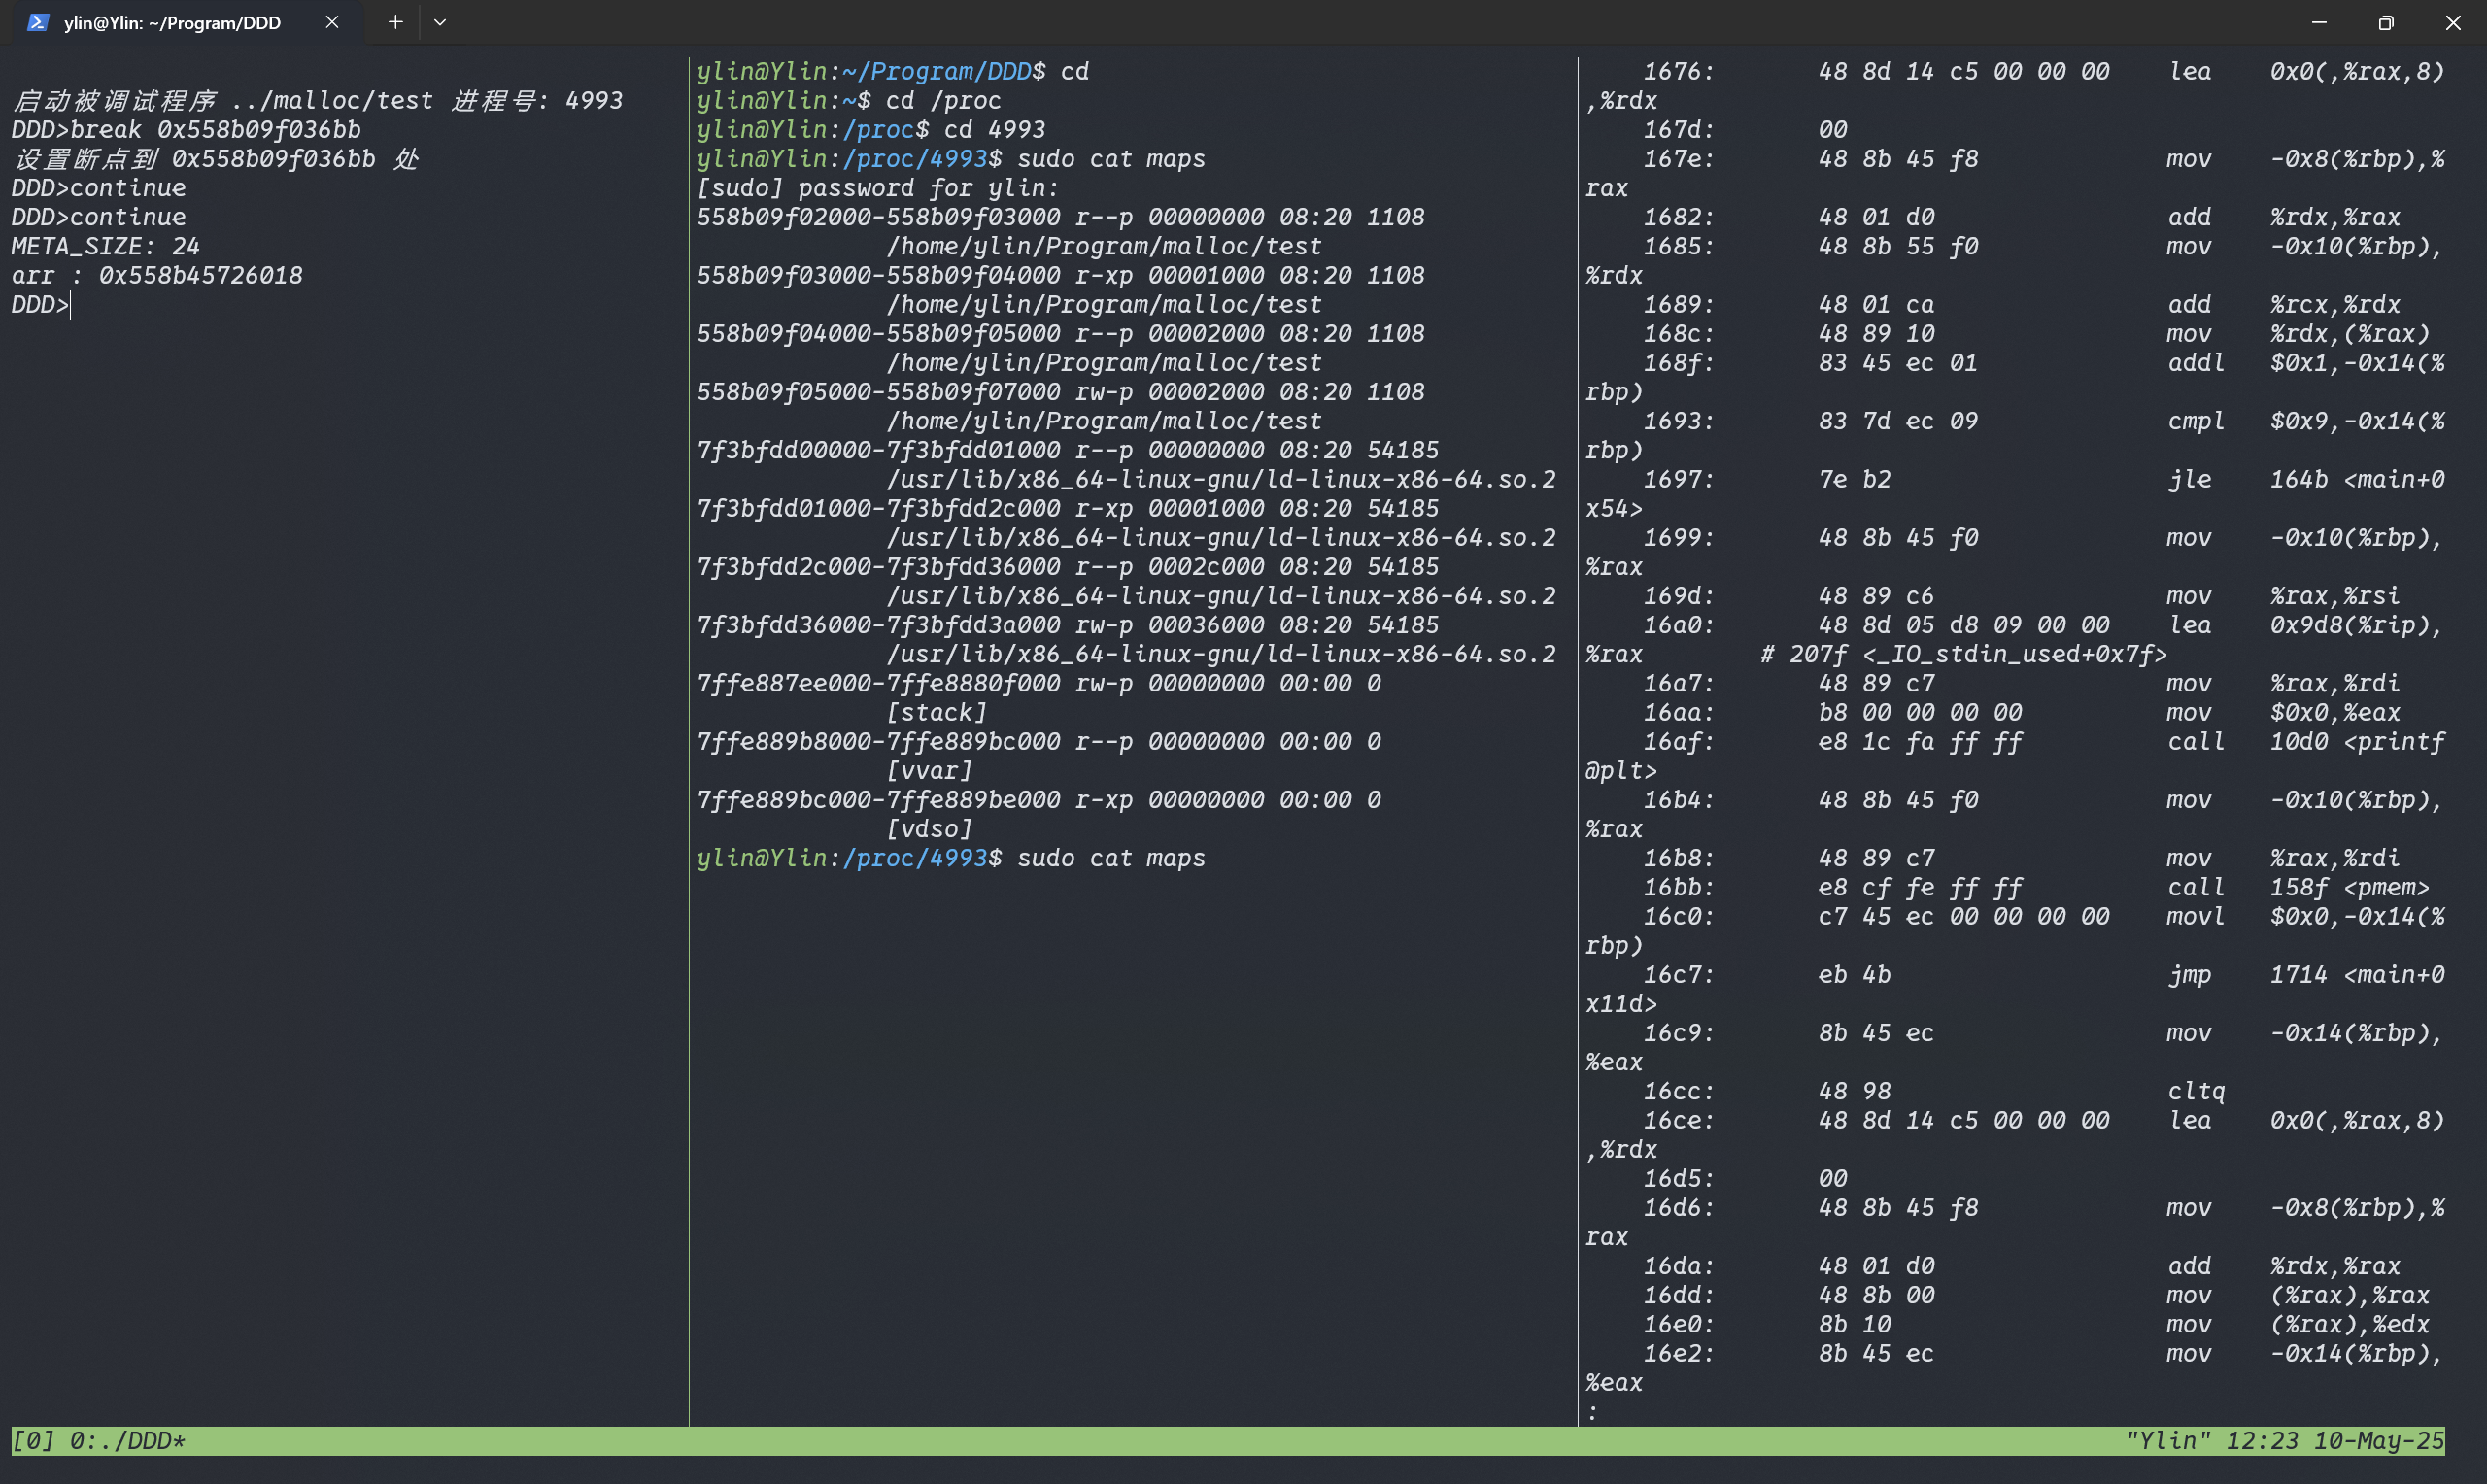Minimize the terminal window
The image size is (2487, 1484).
[x=2319, y=22]
